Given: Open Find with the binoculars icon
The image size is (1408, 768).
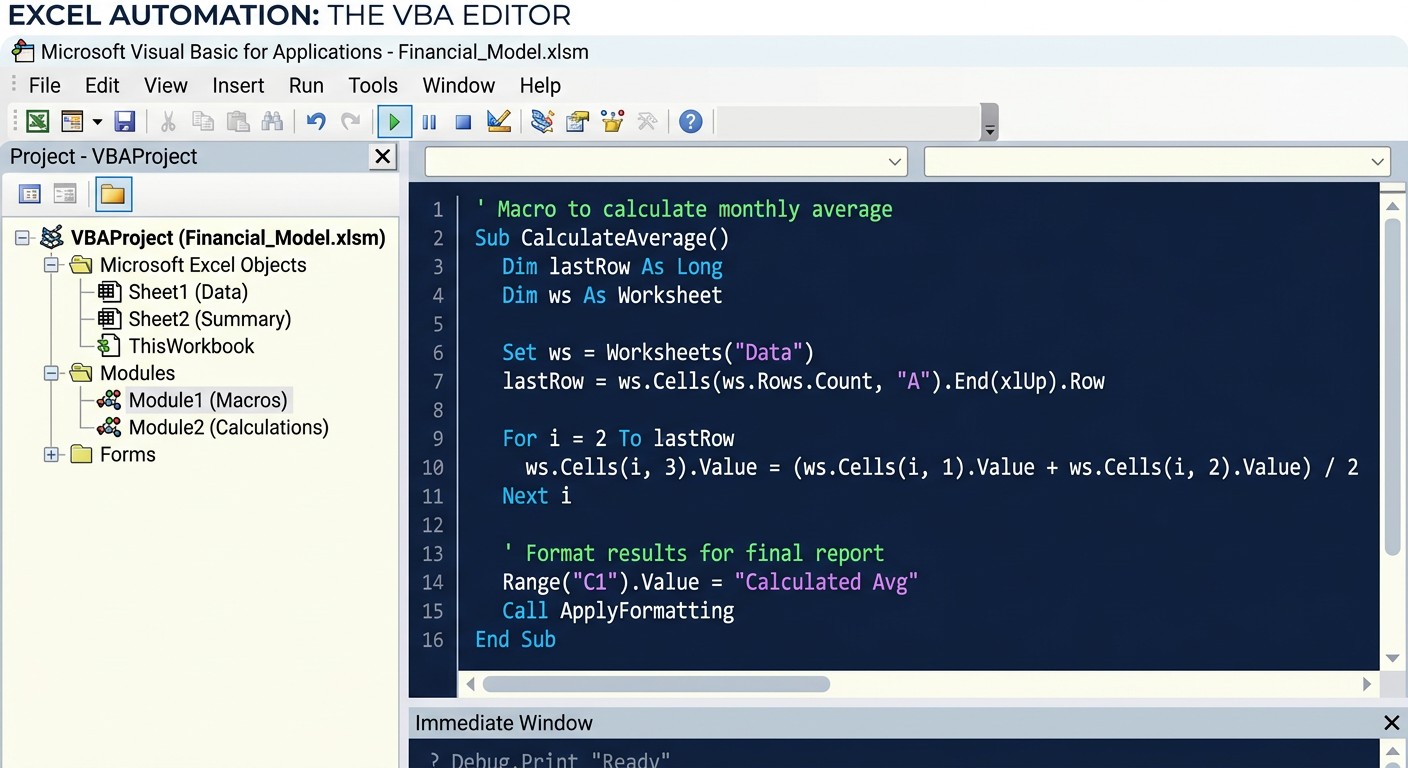Looking at the screenshot, I should 272,122.
